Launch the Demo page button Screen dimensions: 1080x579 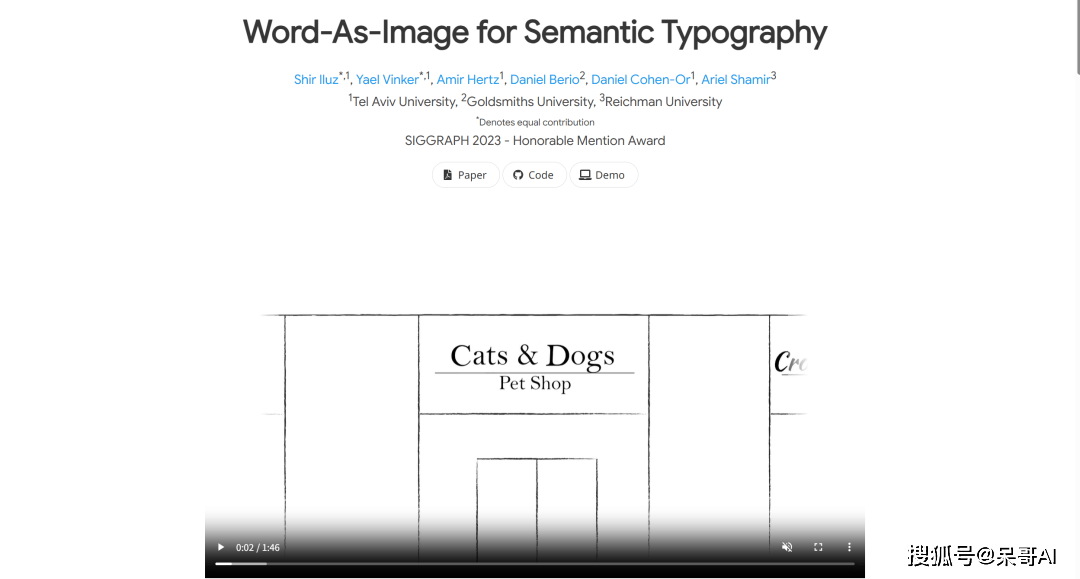point(603,175)
